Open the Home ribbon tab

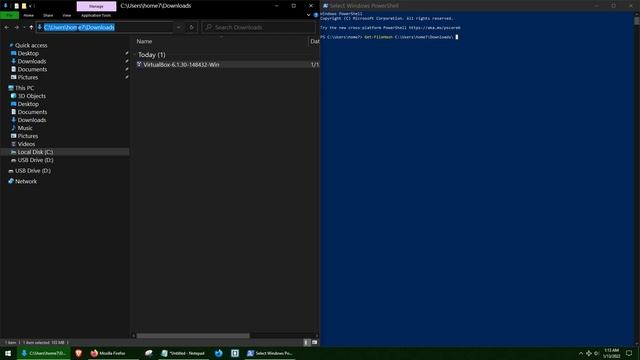point(29,16)
